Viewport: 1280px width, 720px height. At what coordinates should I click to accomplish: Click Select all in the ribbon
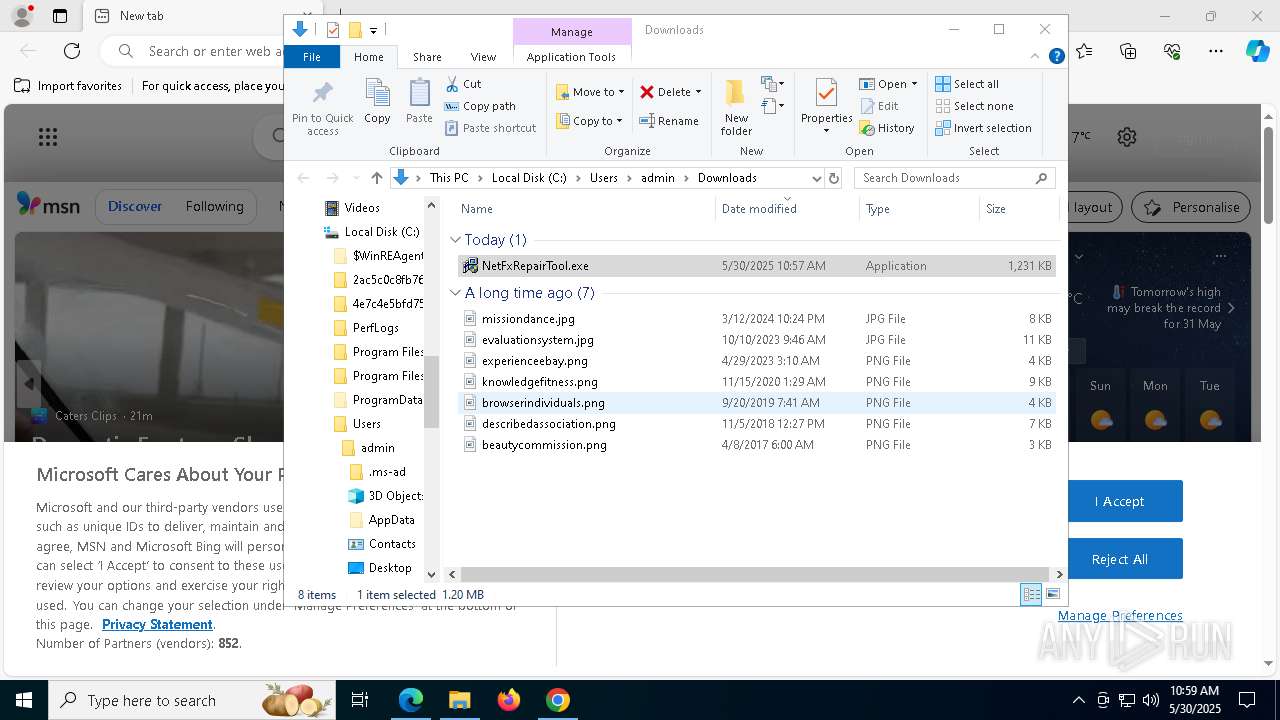click(967, 84)
